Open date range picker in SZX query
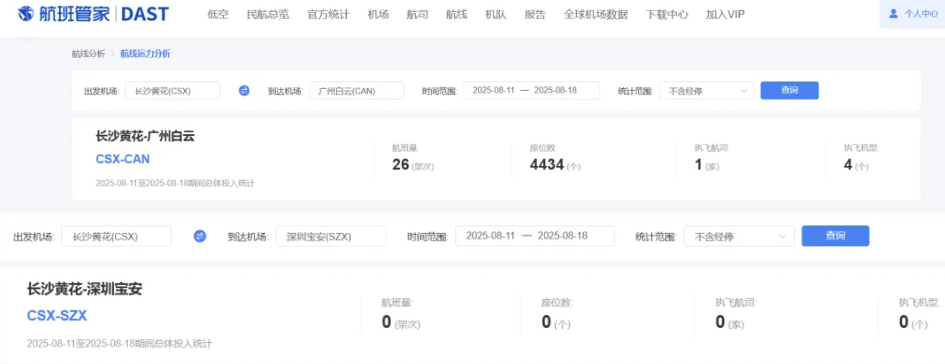 click(x=535, y=236)
